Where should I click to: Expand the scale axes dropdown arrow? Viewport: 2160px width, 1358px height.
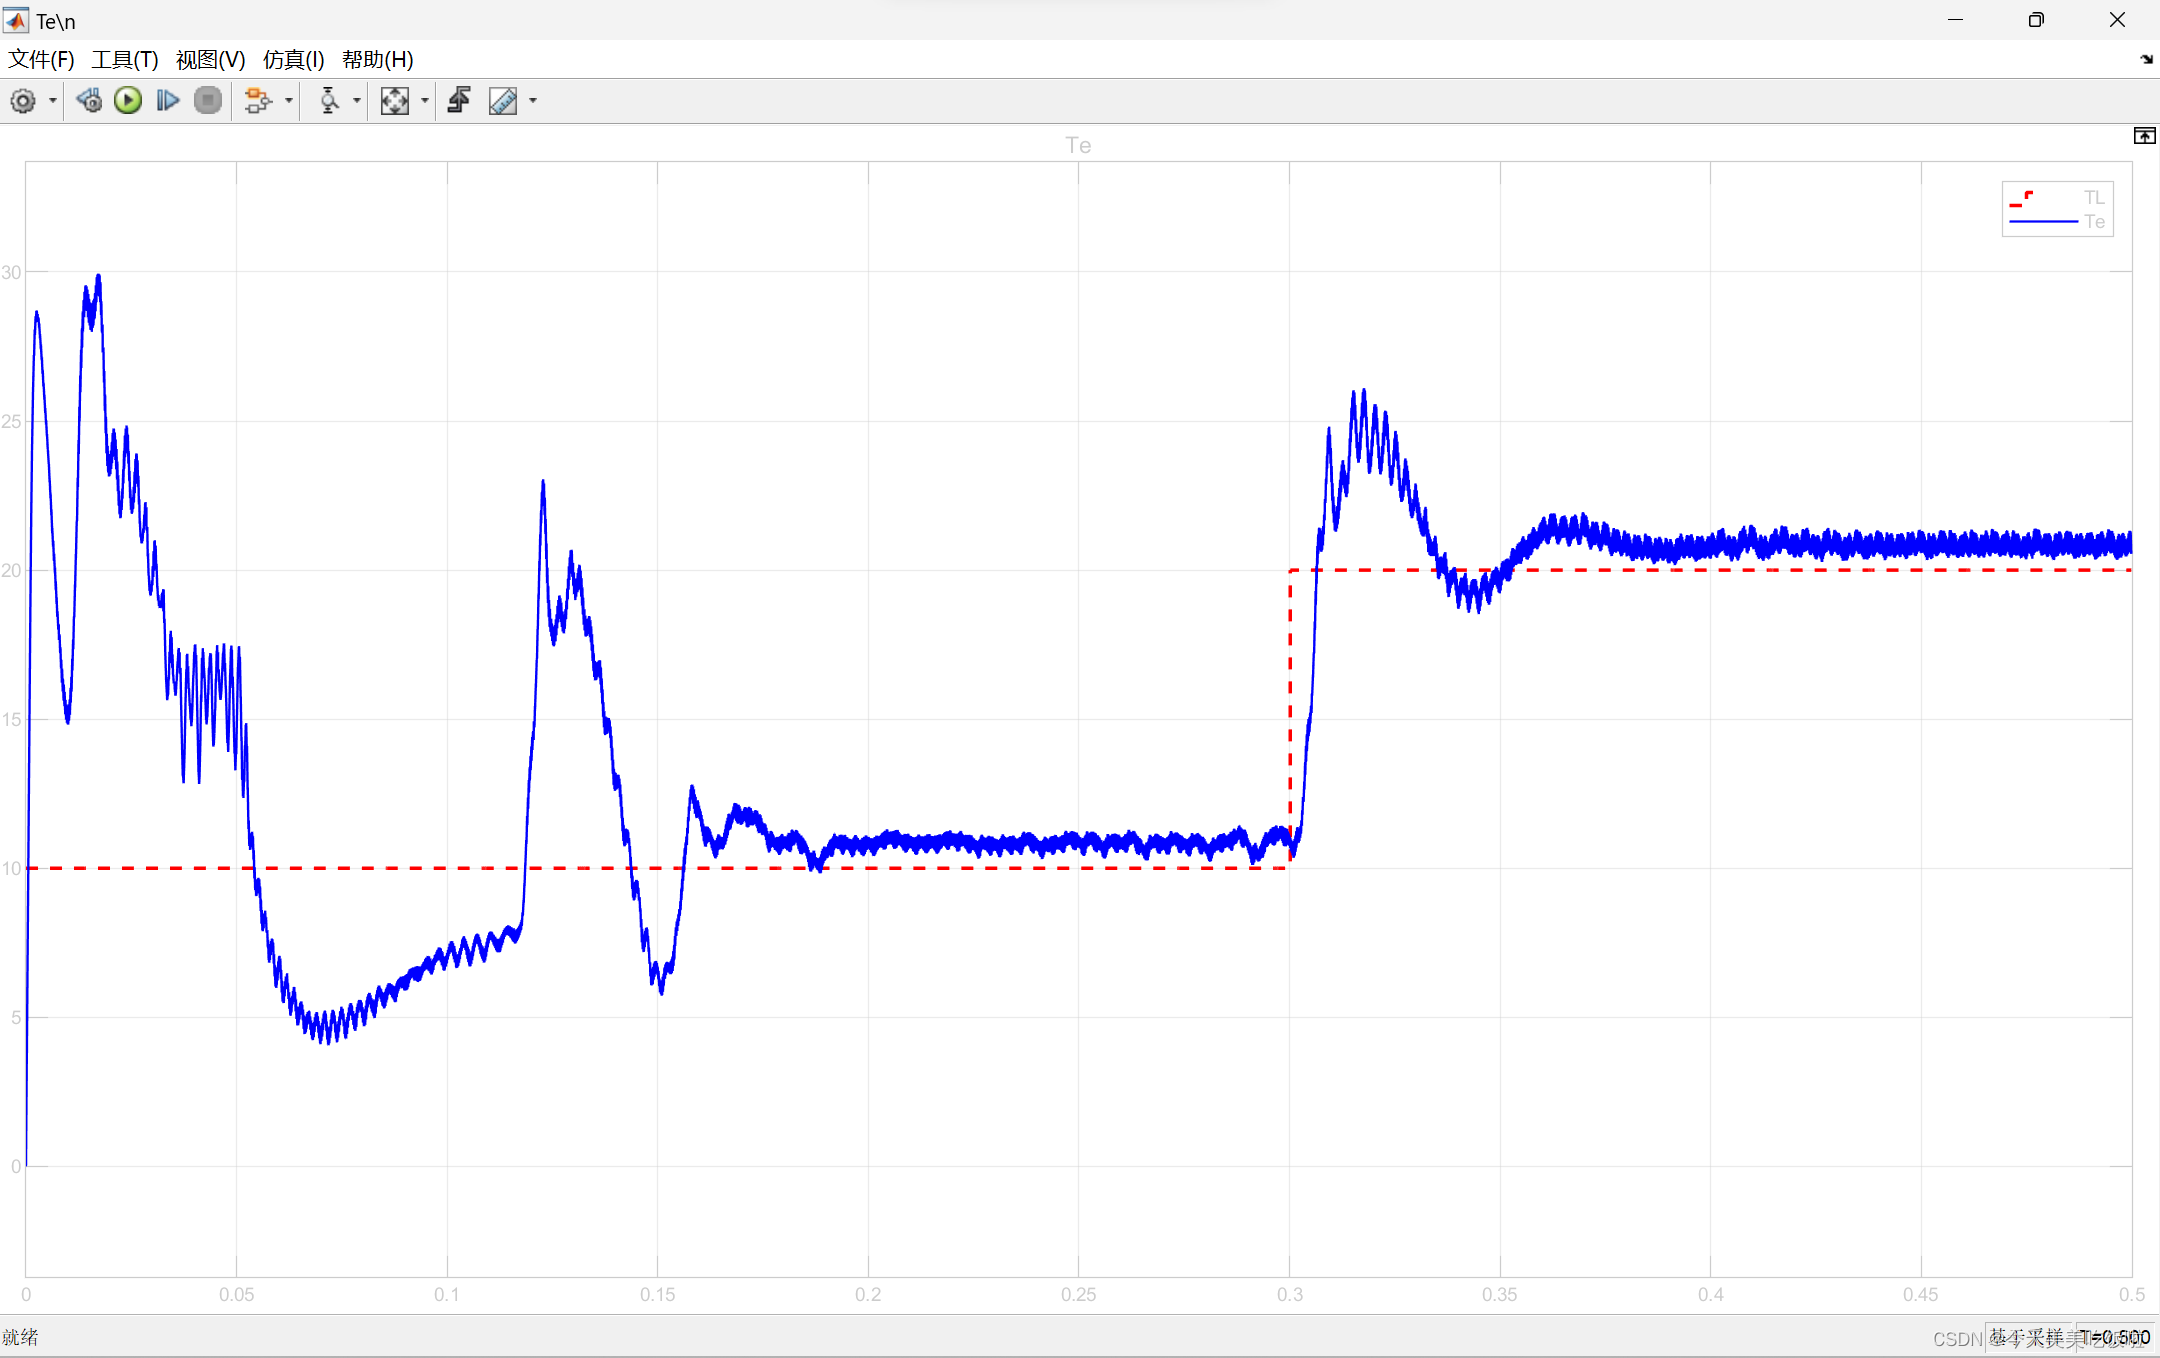coord(425,101)
